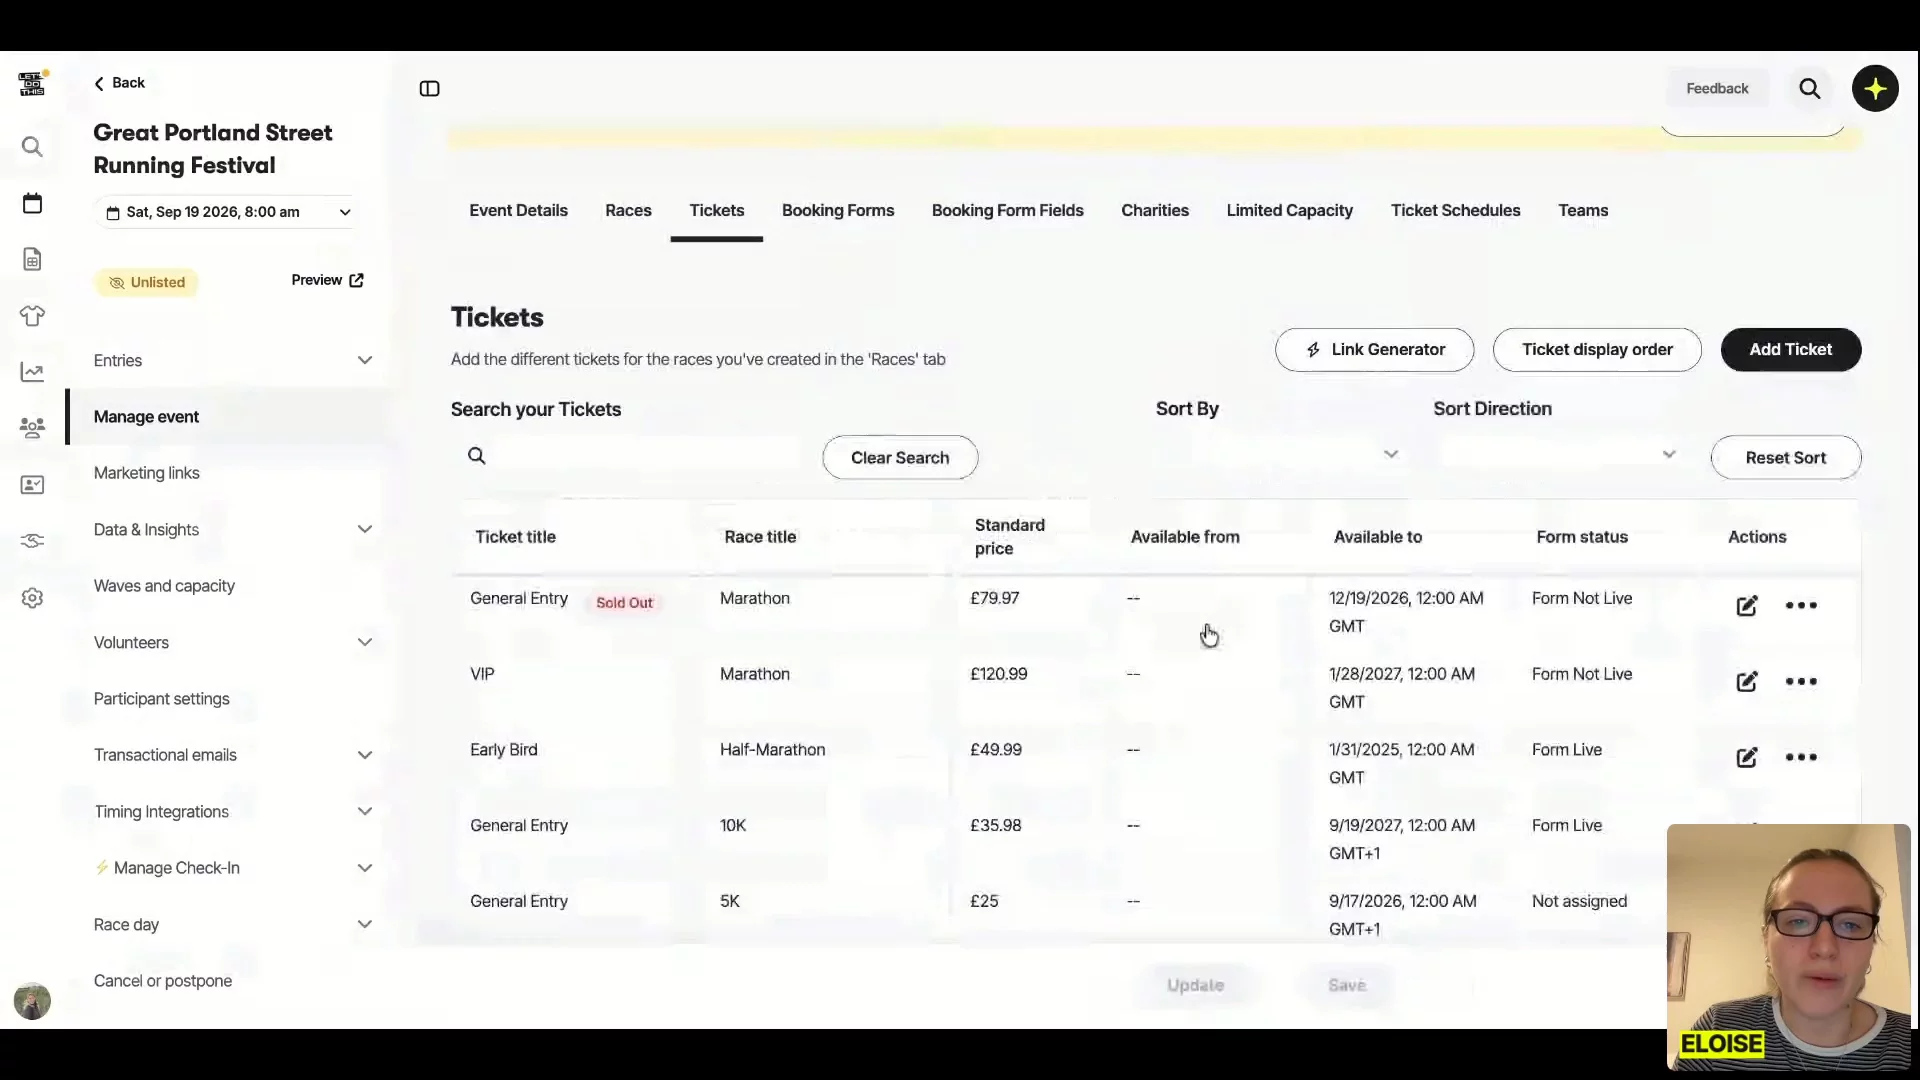
Task: Expand the Entries sidebar section
Action: click(x=364, y=360)
